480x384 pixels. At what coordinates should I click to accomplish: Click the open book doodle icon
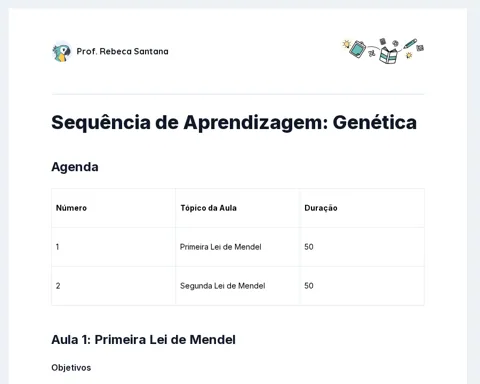click(388, 55)
